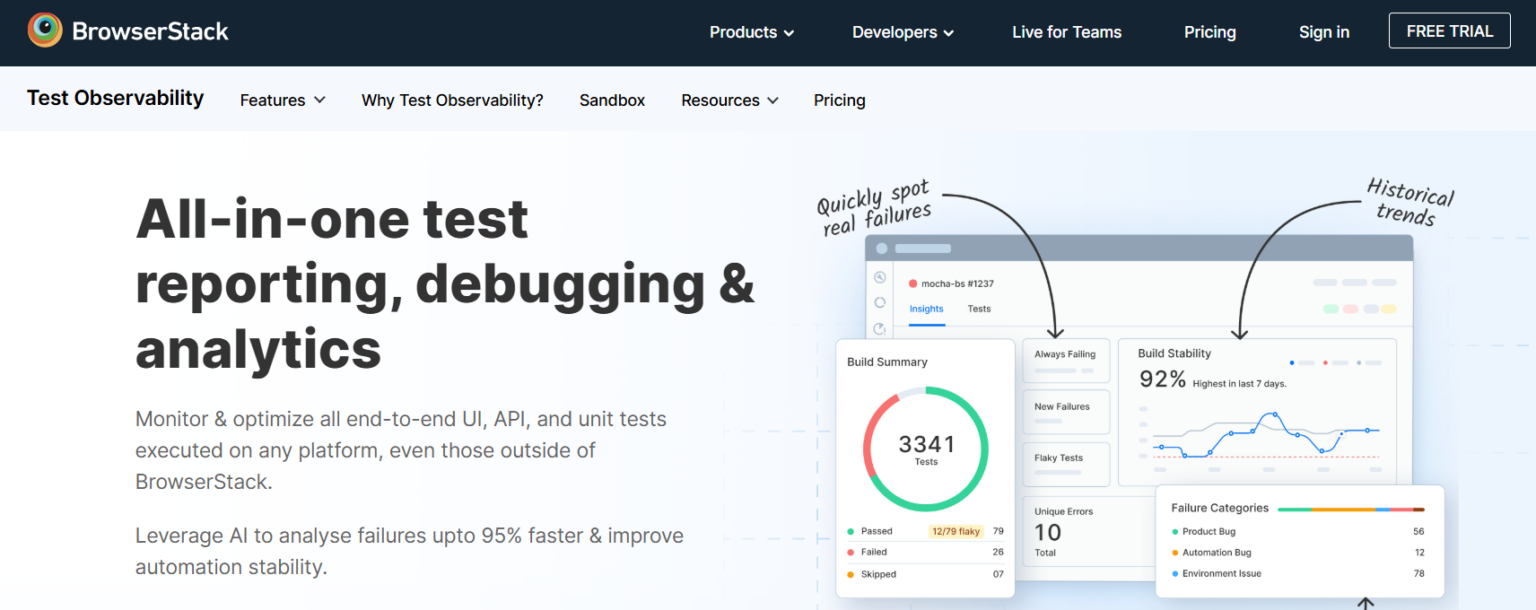Go to the Sandbox page
Screen dimensions: 1536x610
tap(612, 100)
